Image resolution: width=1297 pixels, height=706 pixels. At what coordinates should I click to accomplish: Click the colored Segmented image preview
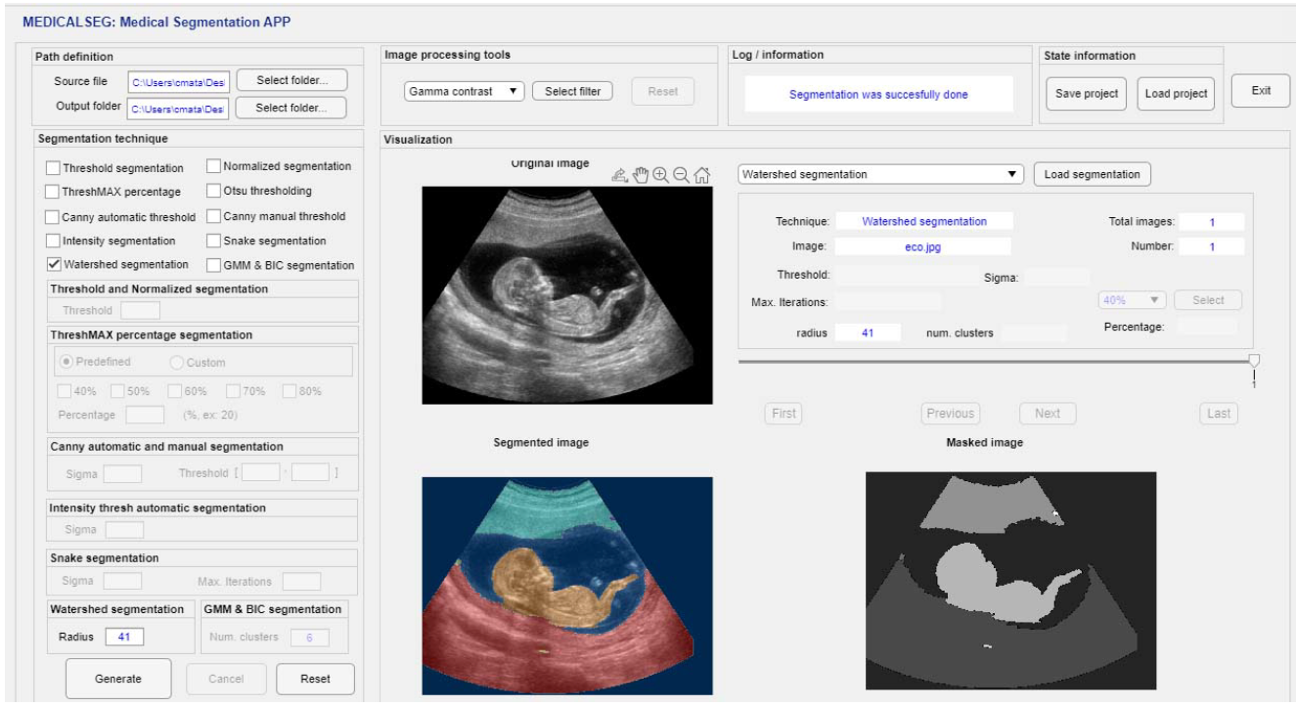(567, 585)
